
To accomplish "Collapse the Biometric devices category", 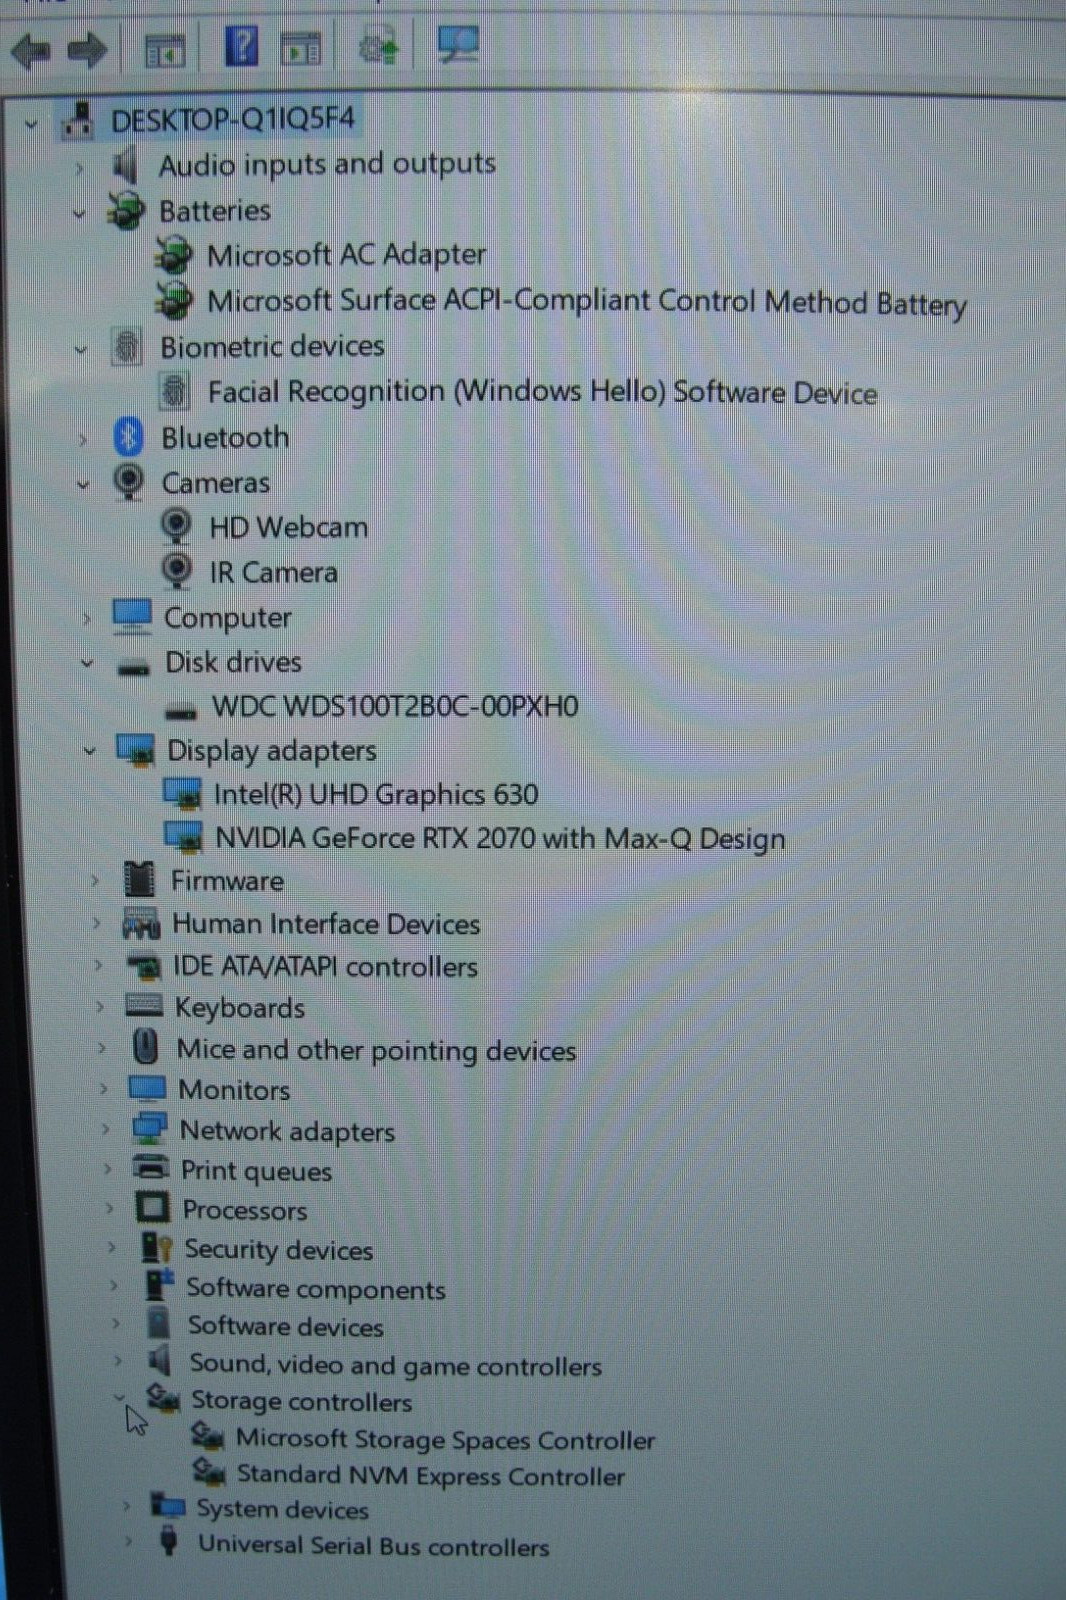I will tap(81, 350).
